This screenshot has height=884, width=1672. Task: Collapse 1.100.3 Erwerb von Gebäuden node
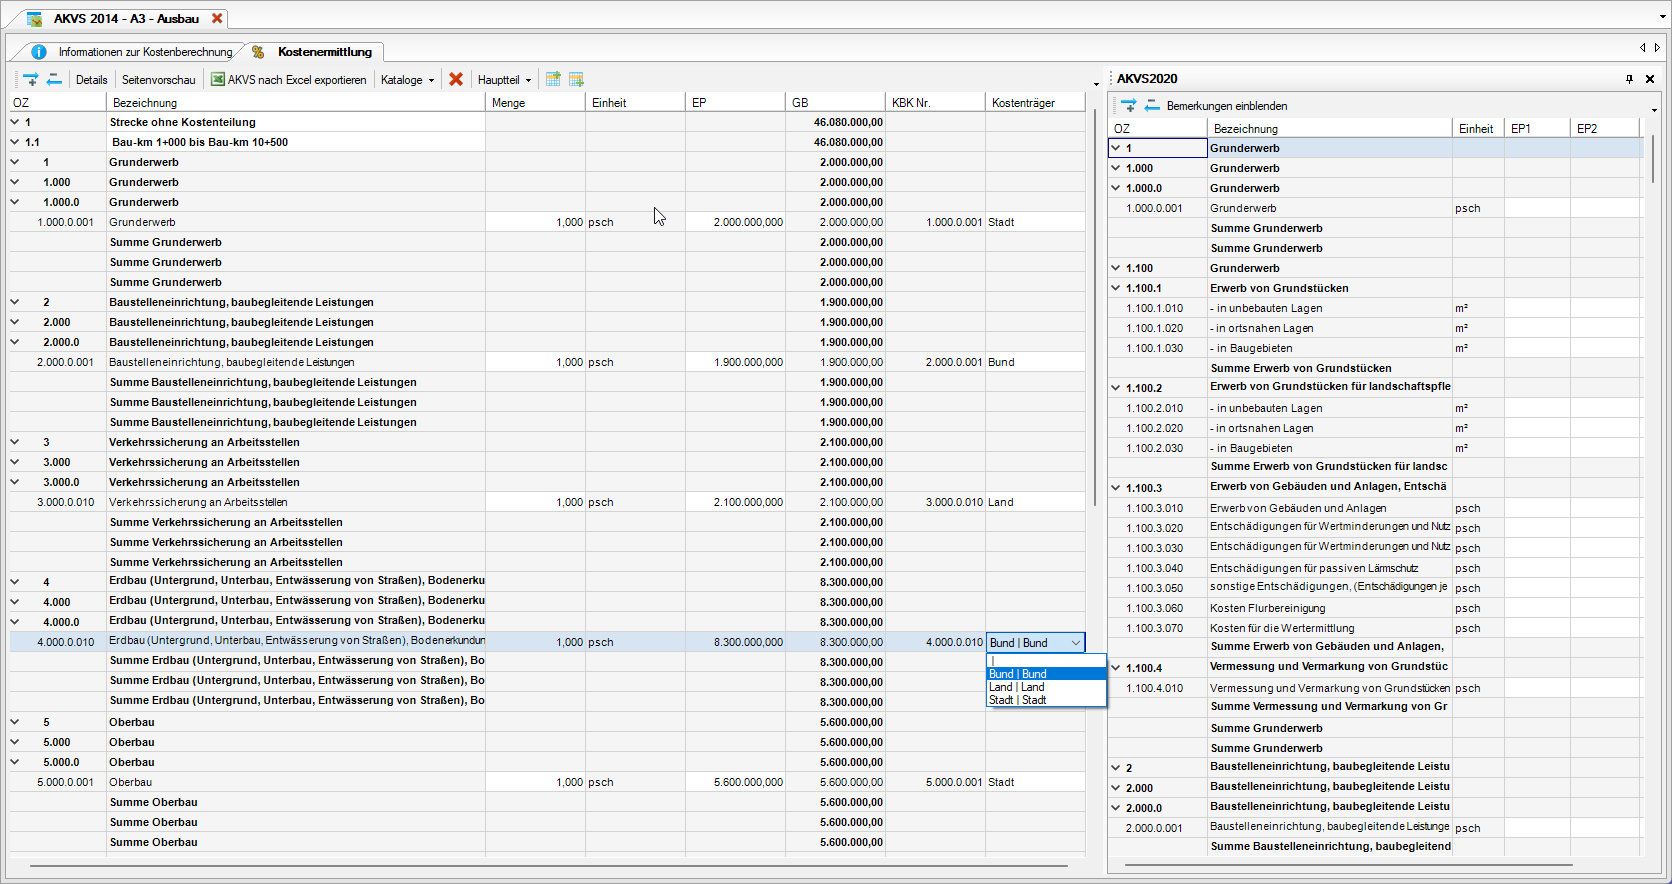[x=1116, y=488]
